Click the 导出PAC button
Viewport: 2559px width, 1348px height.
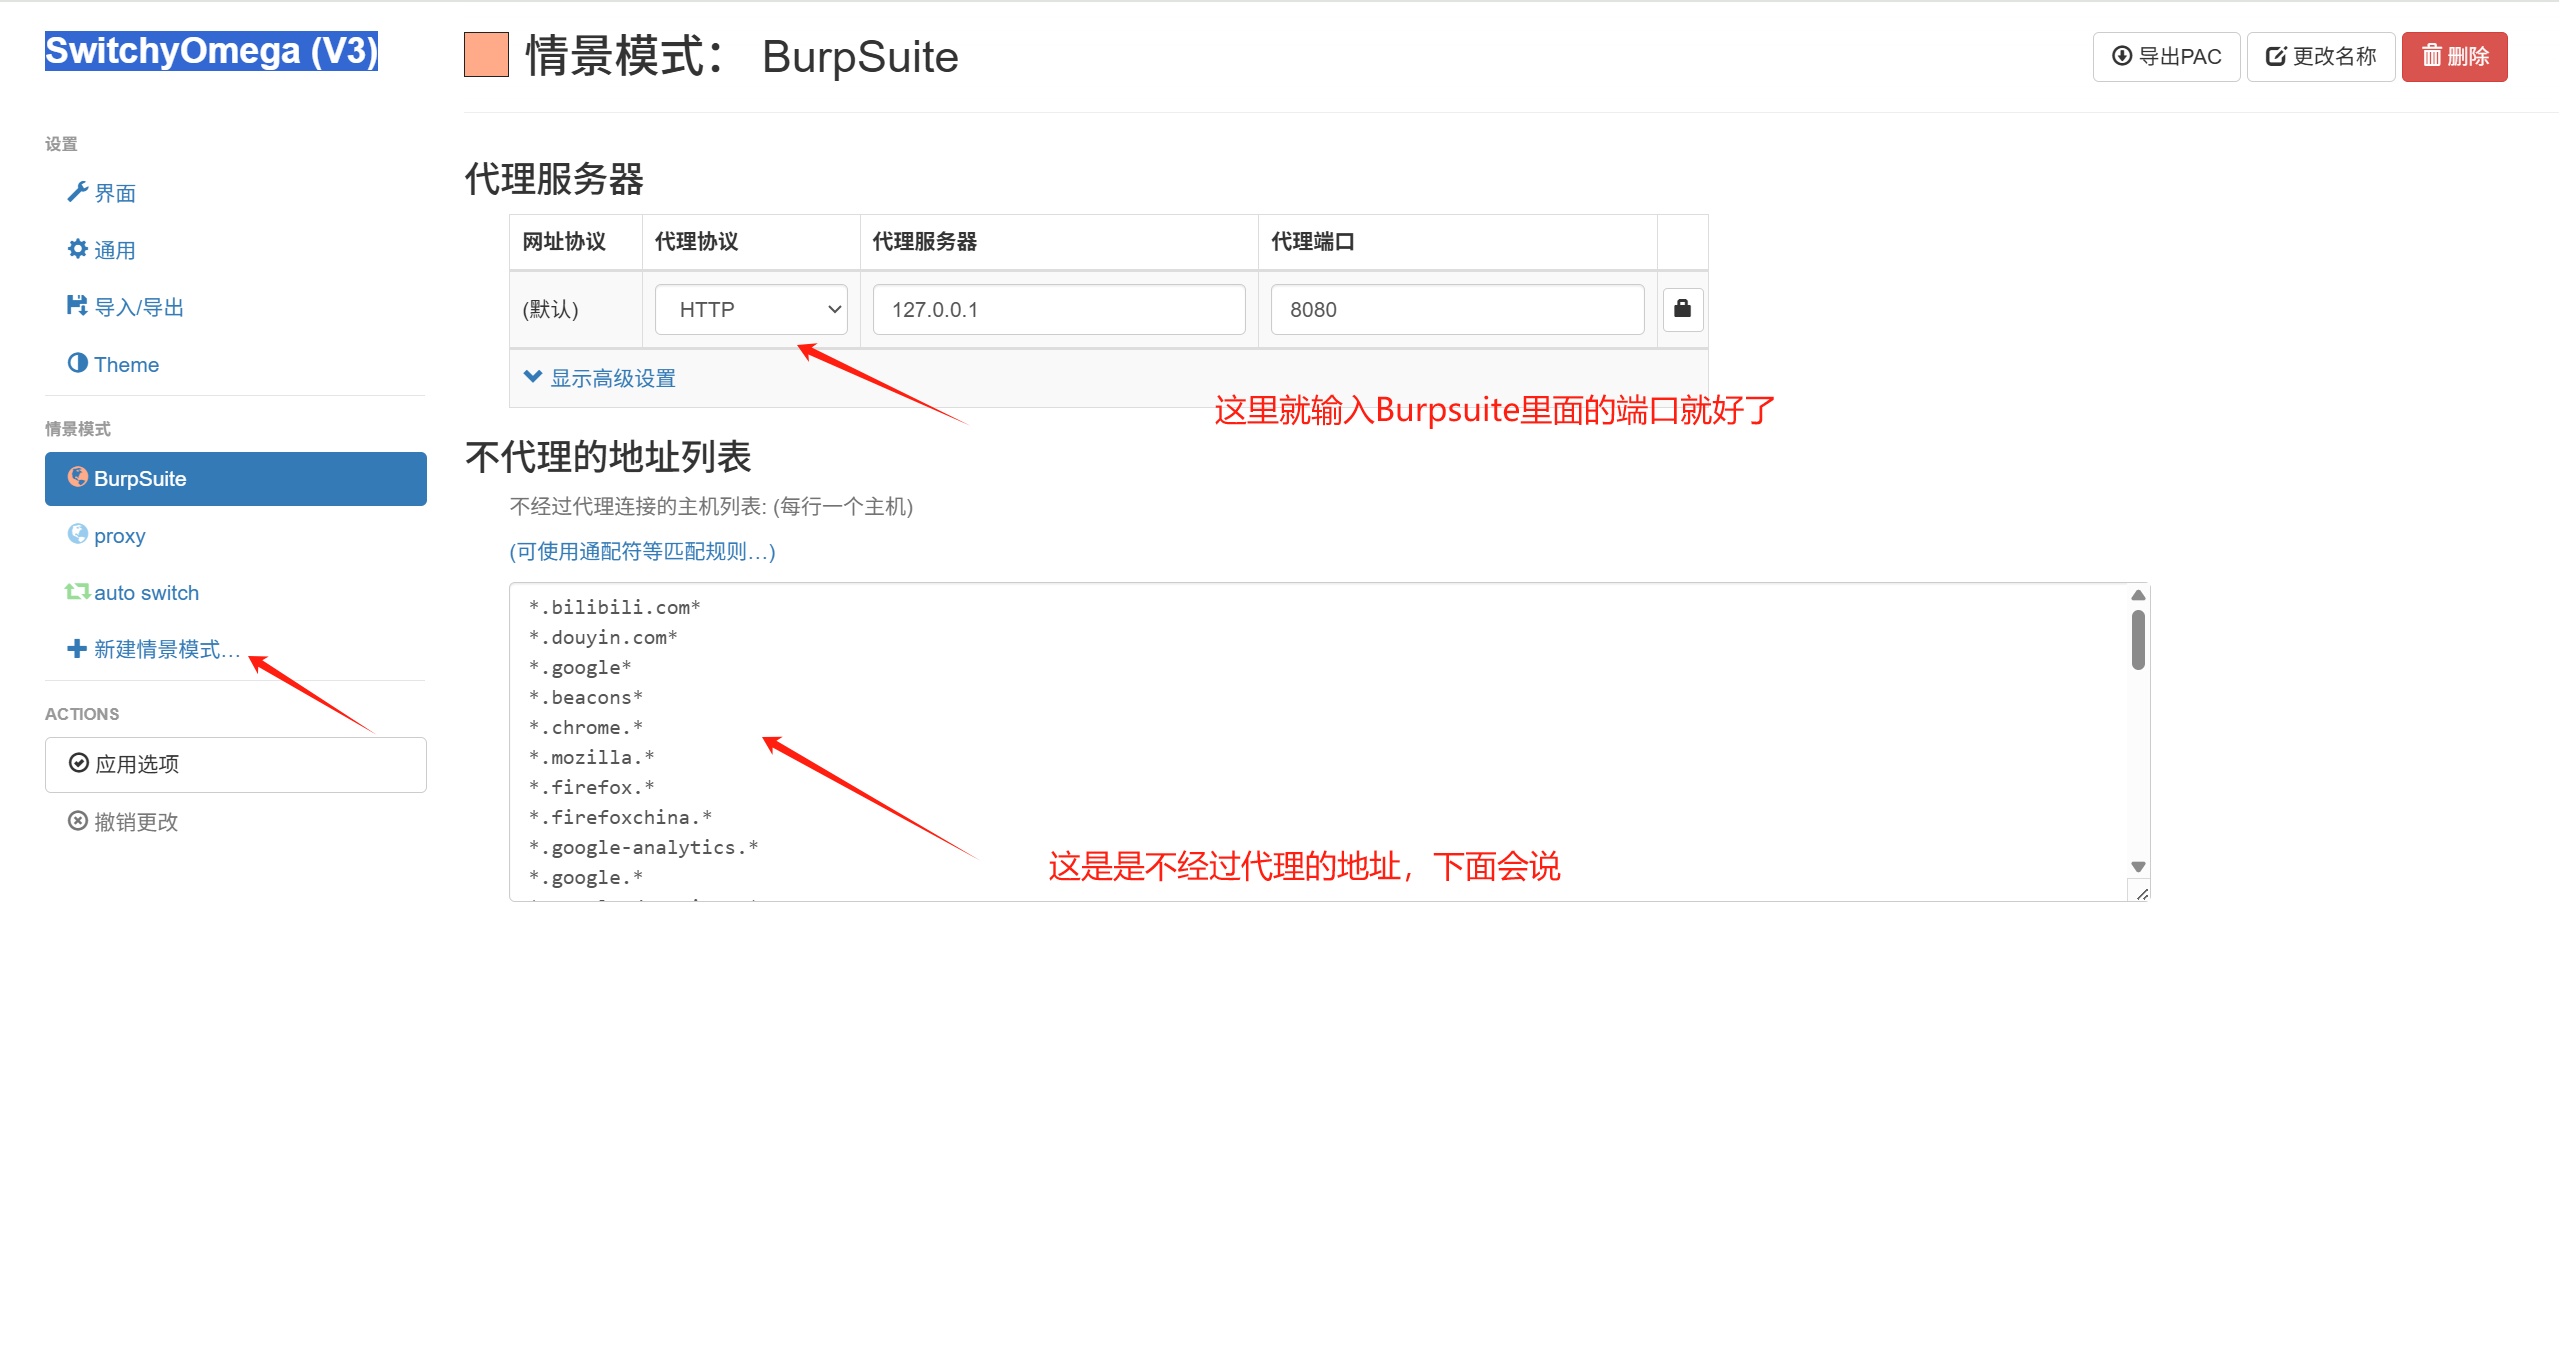click(x=2165, y=56)
